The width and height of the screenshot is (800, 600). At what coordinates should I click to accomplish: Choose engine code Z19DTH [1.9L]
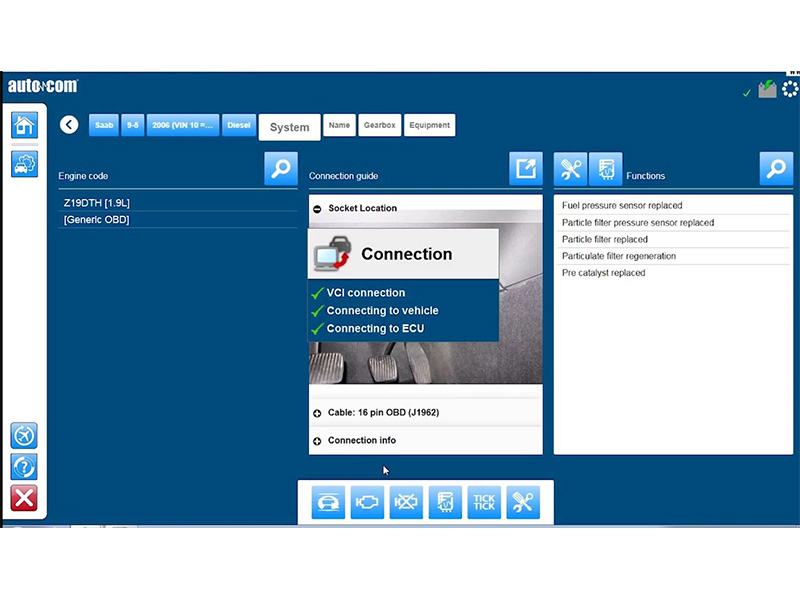click(x=178, y=203)
